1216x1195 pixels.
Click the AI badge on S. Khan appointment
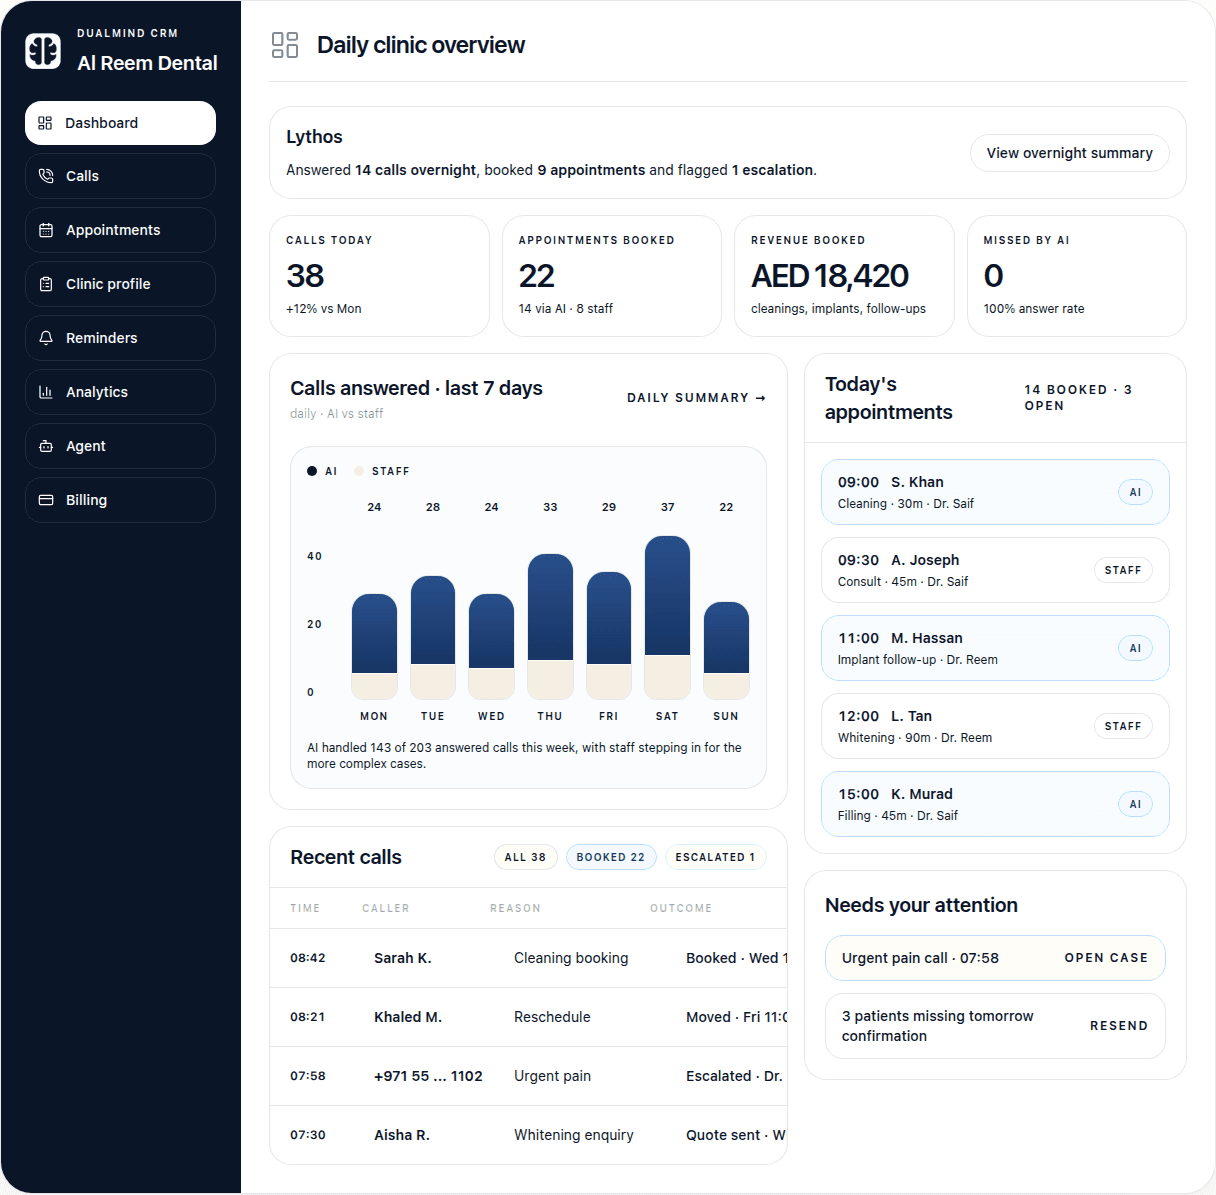[x=1135, y=492]
